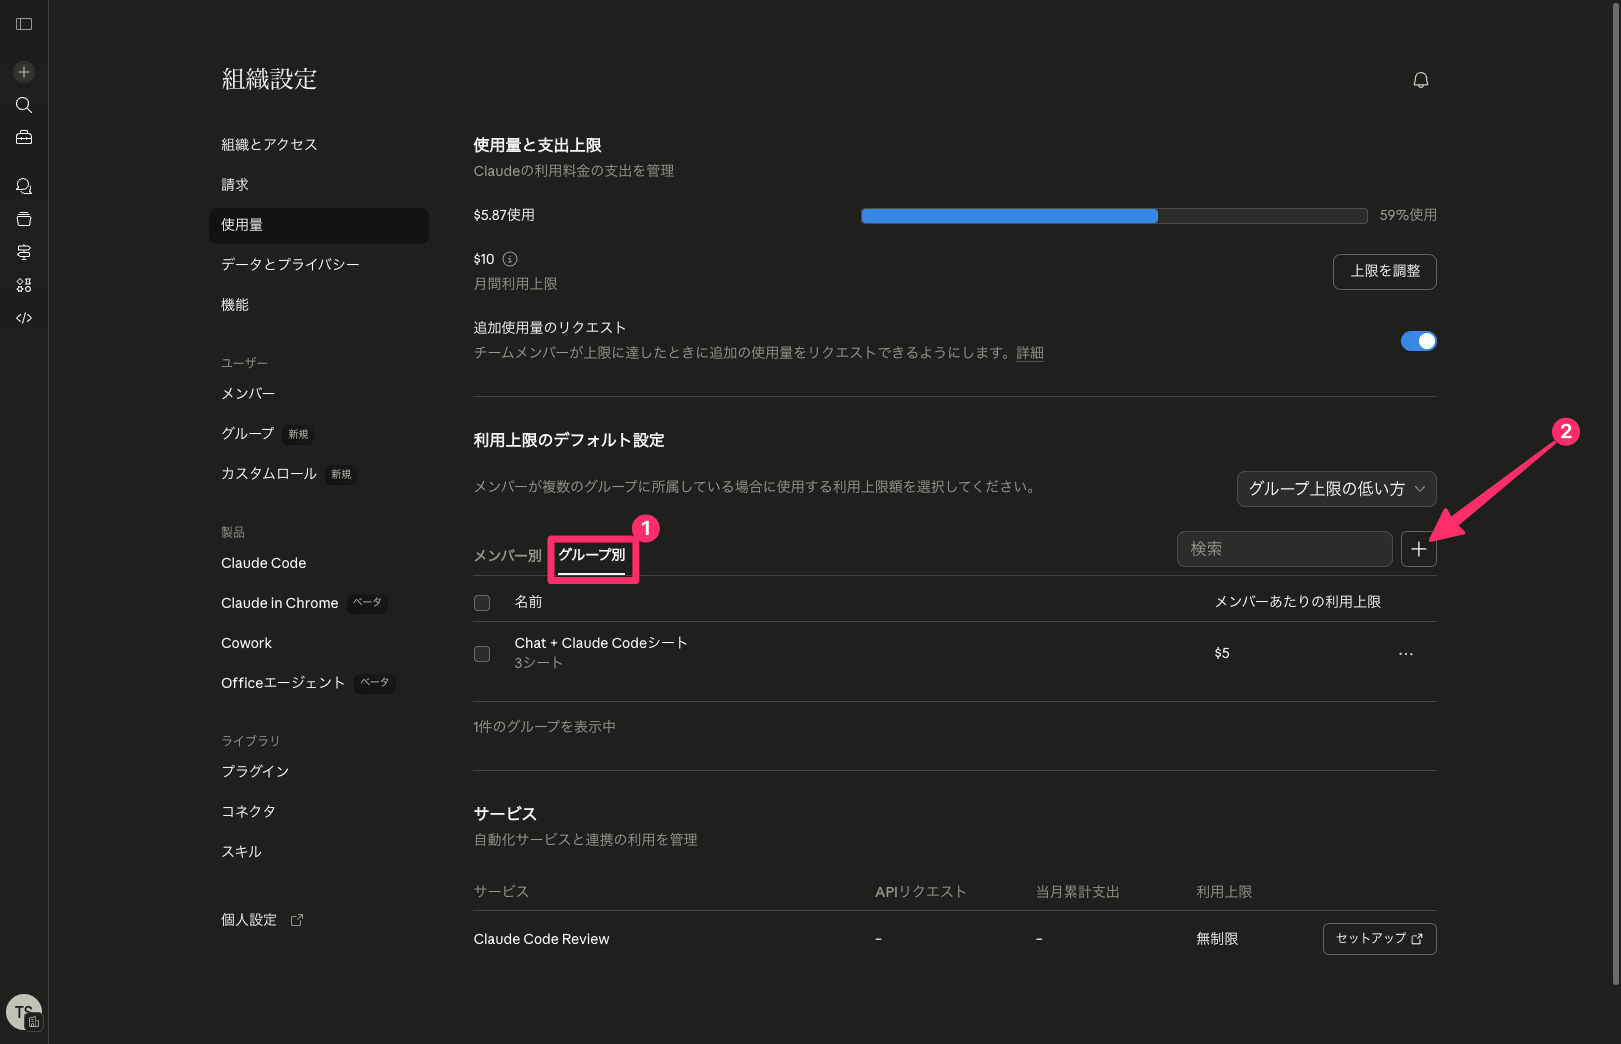Open the グループ上限の低い方 dropdown
Viewport: 1621px width, 1044px height.
1336,489
